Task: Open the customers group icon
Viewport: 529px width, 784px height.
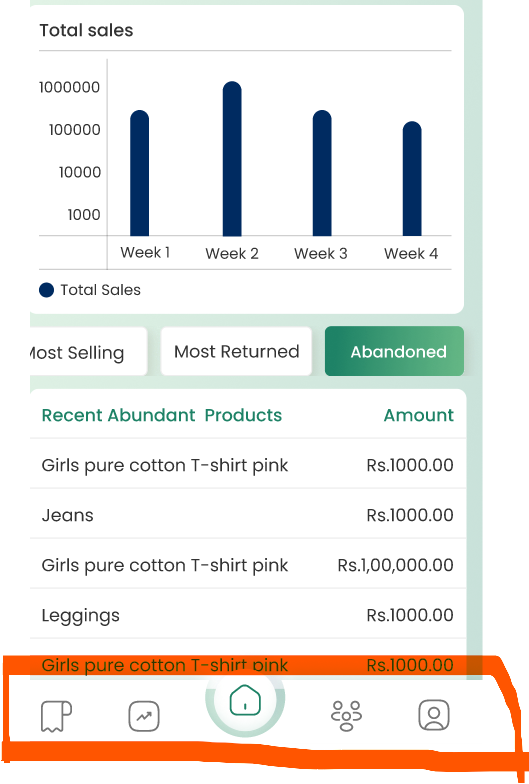Action: (x=346, y=716)
